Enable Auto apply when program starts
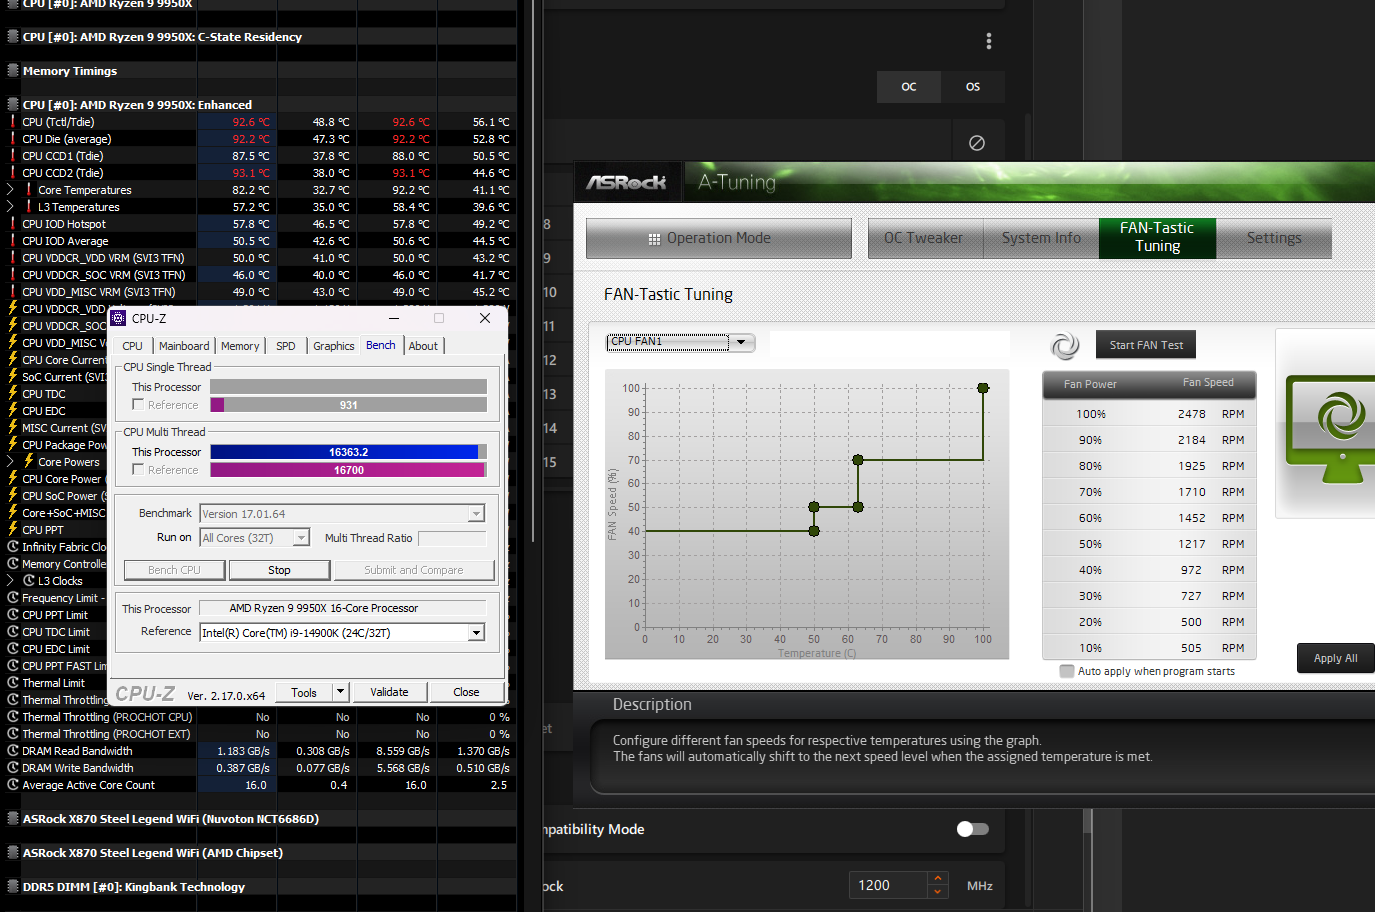Image resolution: width=1375 pixels, height=912 pixels. coord(1067,671)
